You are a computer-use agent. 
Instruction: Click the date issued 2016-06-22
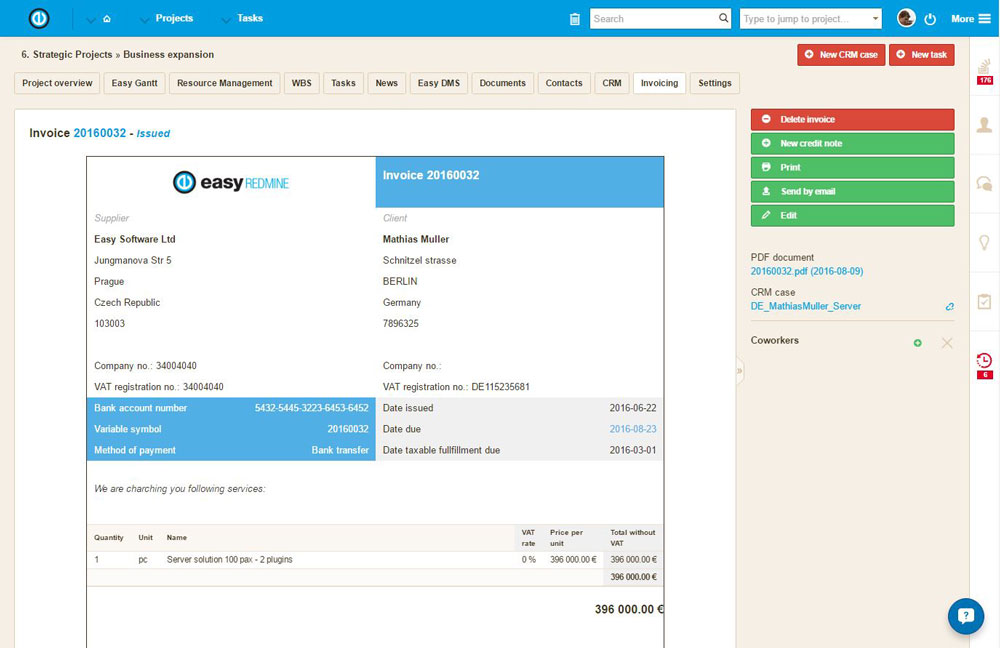tap(633, 408)
